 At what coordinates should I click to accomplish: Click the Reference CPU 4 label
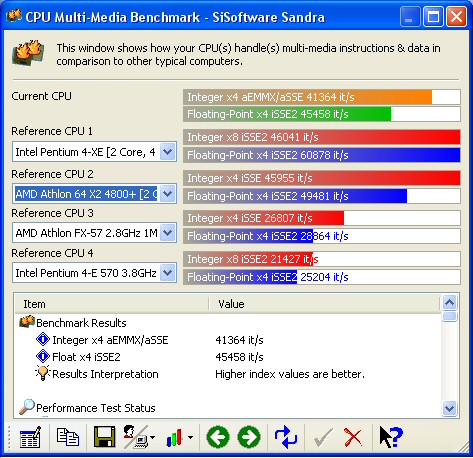(52, 253)
